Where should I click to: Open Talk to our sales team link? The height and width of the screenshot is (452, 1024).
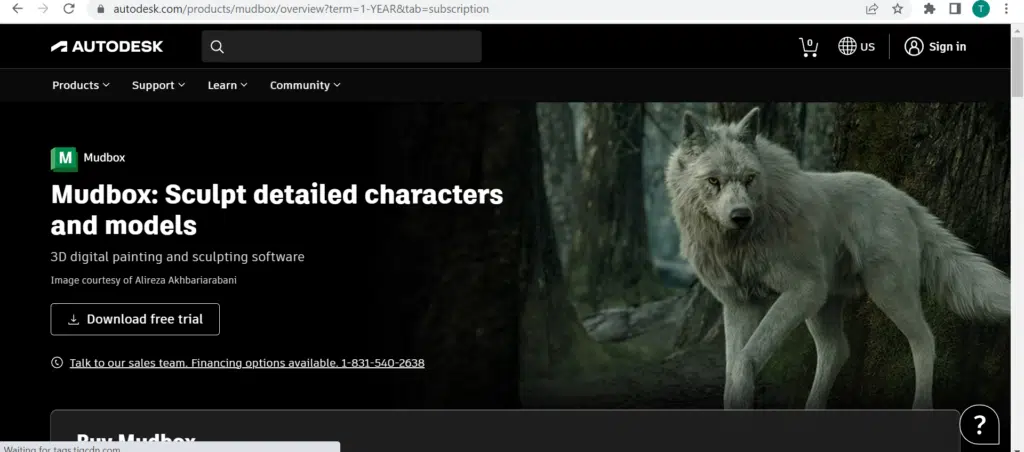point(247,363)
